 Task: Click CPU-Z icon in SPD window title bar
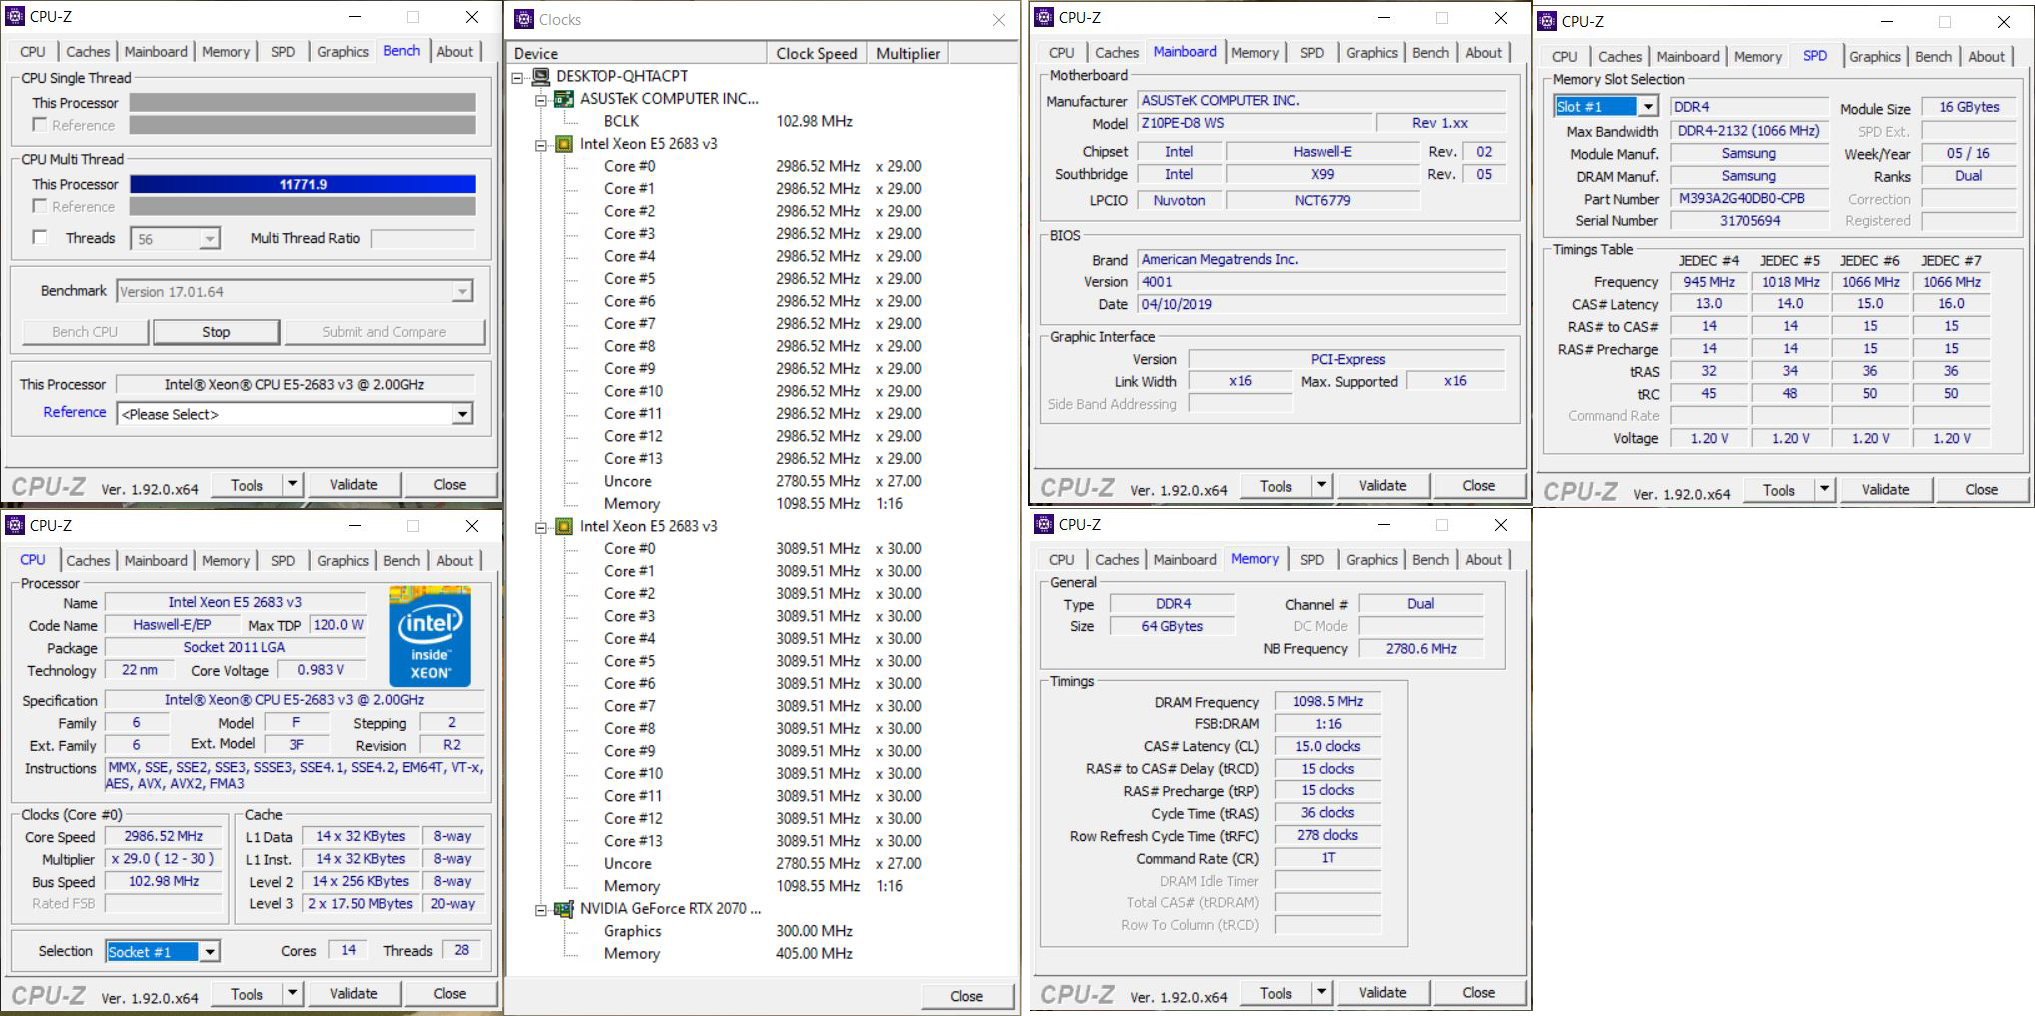click(x=1547, y=21)
